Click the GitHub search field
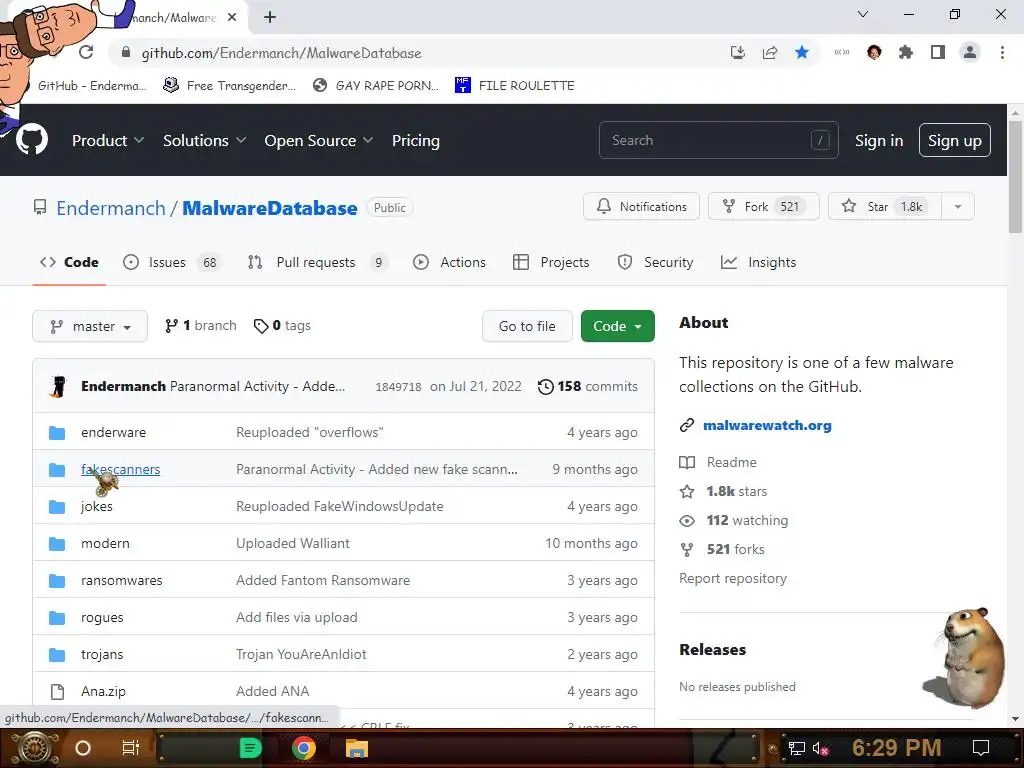 tap(718, 140)
